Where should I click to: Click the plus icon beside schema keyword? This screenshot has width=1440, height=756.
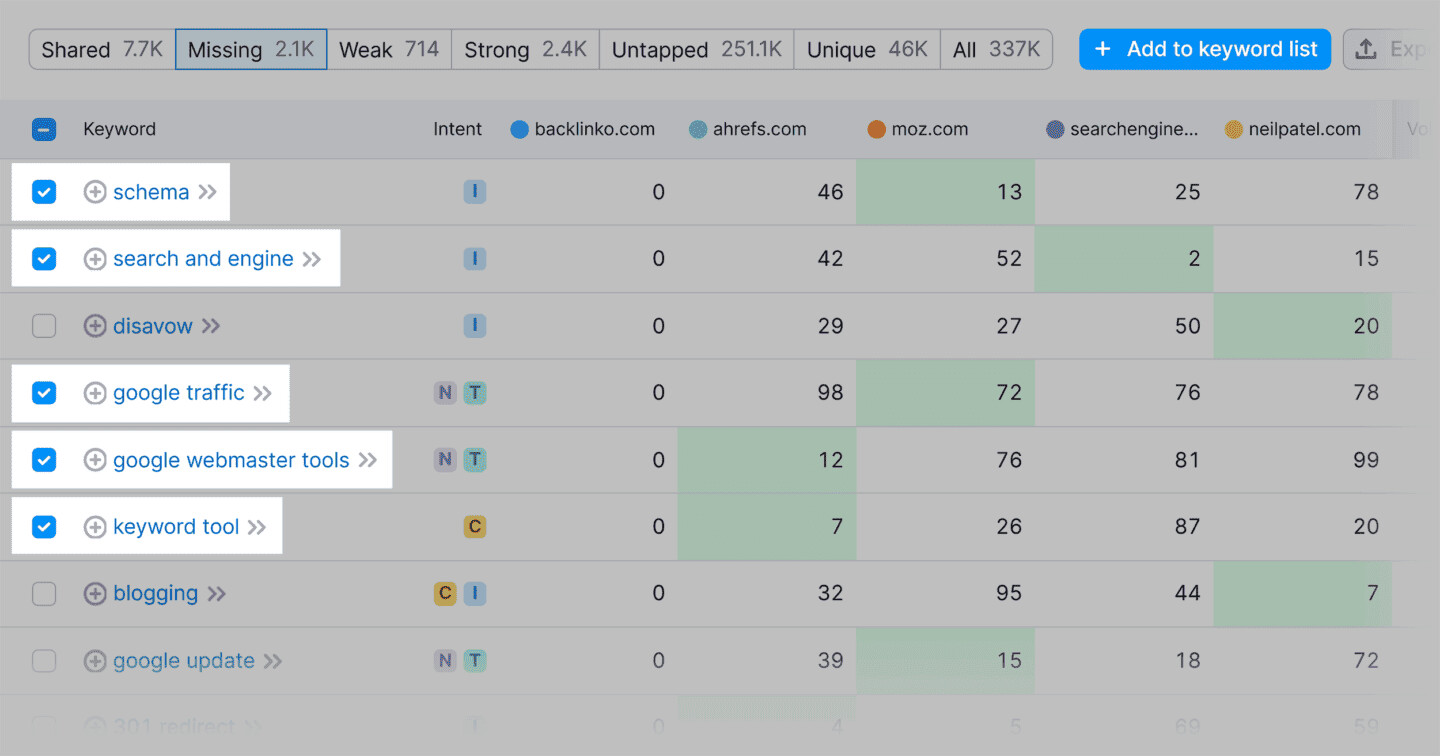click(x=95, y=192)
